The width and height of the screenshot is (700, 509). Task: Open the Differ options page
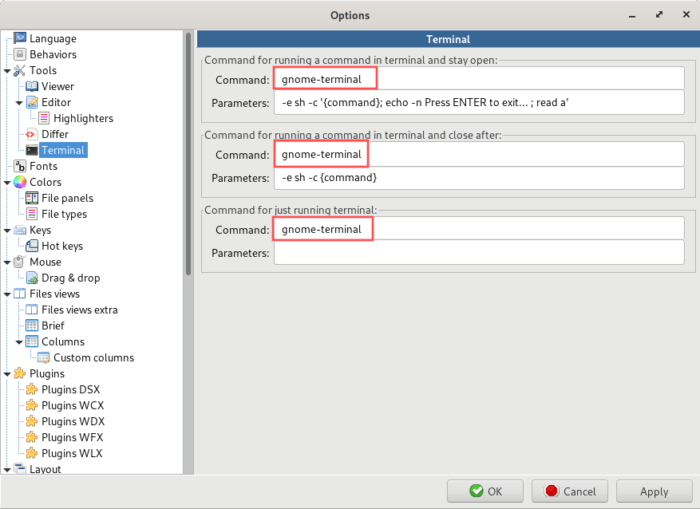click(x=55, y=134)
